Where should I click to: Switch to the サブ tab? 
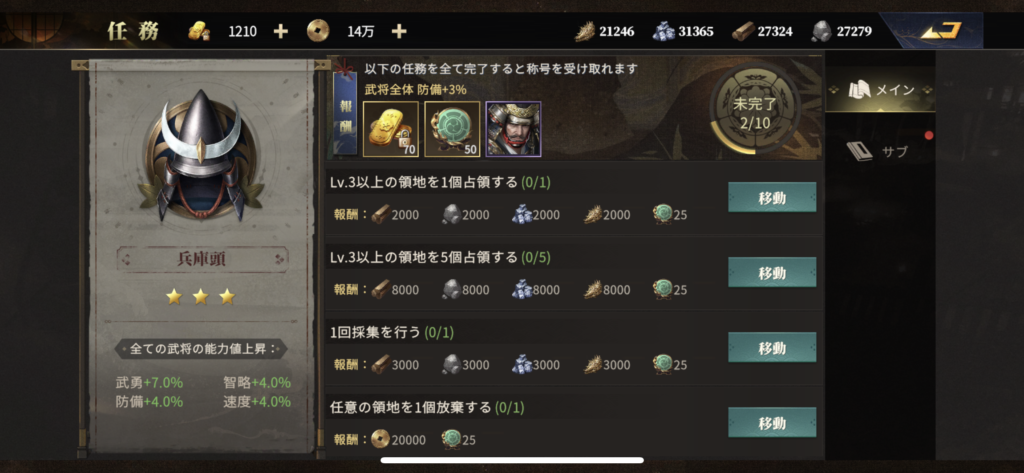[880, 152]
